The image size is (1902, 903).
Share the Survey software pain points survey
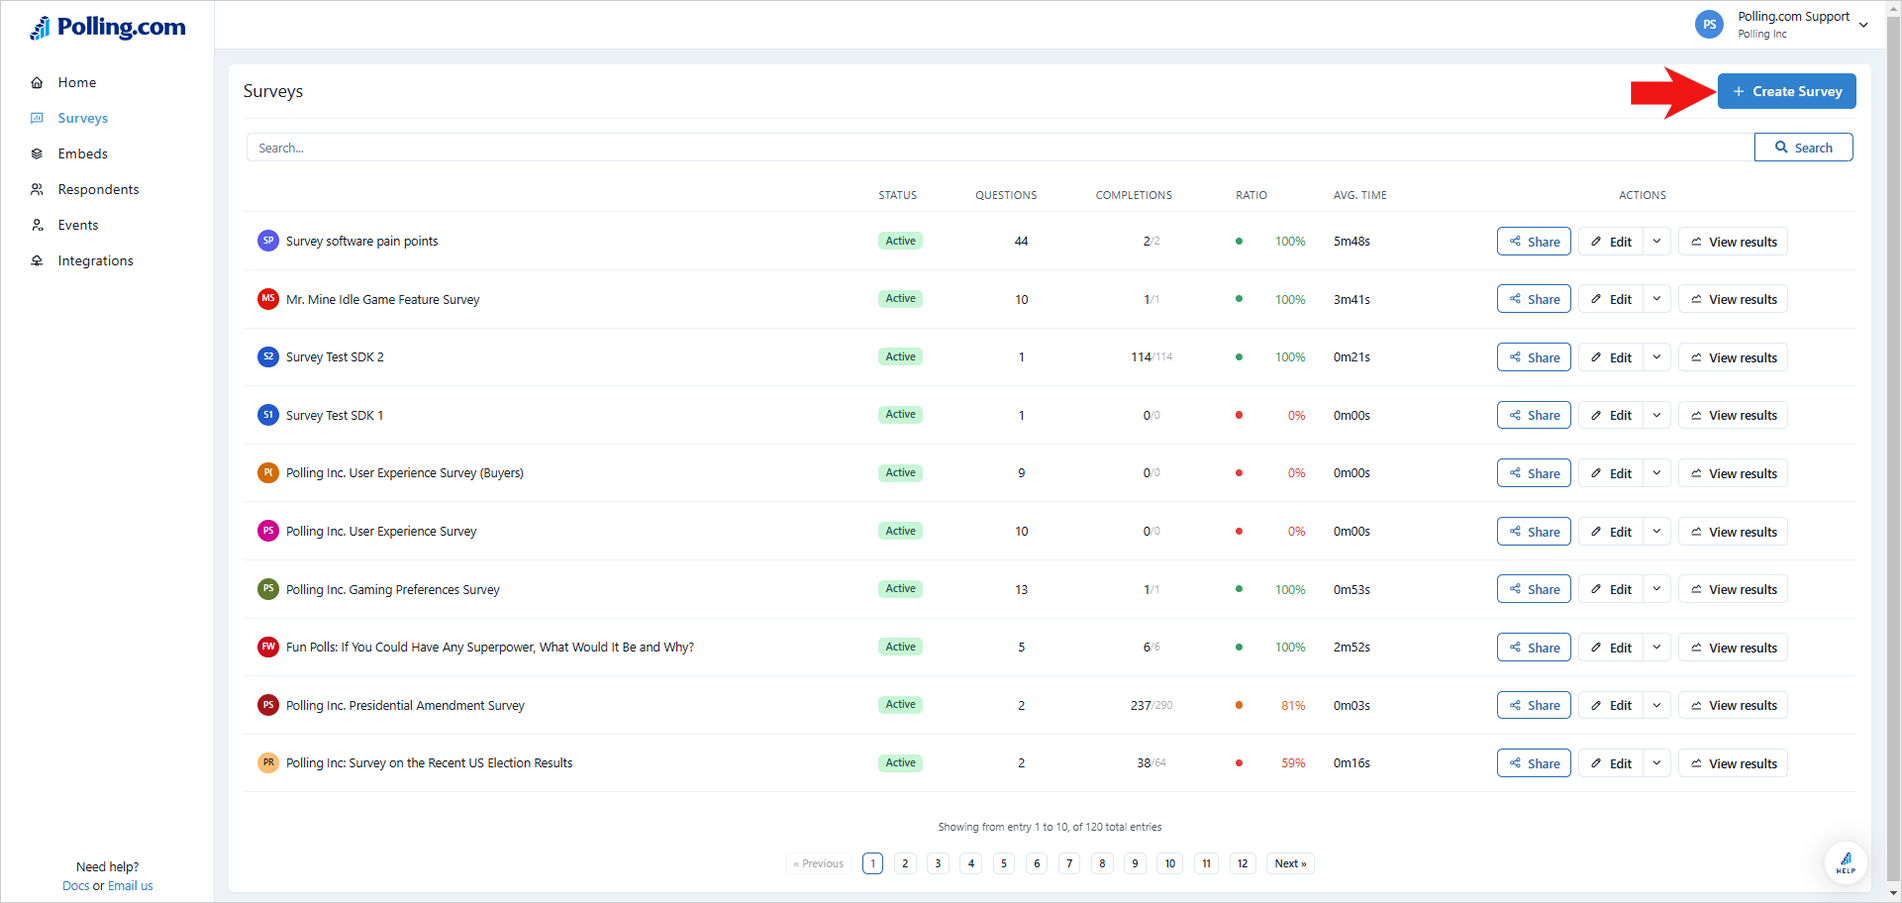coord(1533,241)
